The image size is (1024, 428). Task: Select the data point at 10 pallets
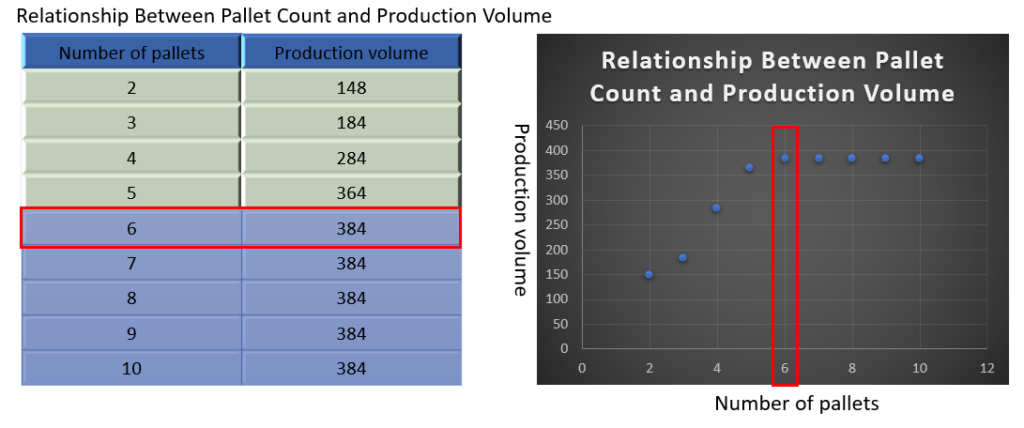[919, 158]
